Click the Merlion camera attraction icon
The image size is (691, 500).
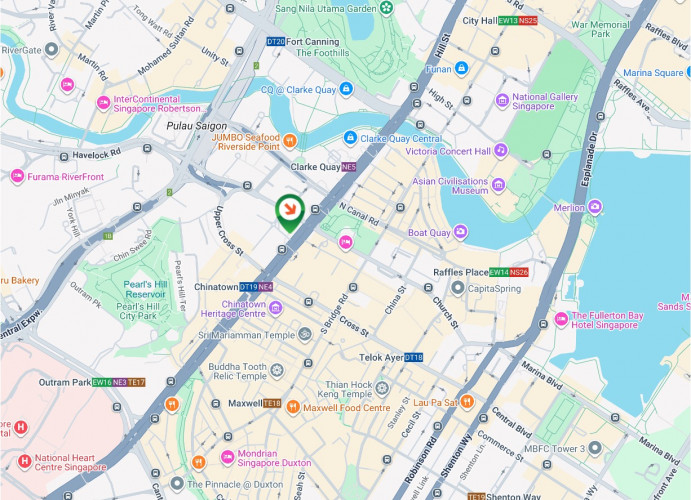click(595, 207)
